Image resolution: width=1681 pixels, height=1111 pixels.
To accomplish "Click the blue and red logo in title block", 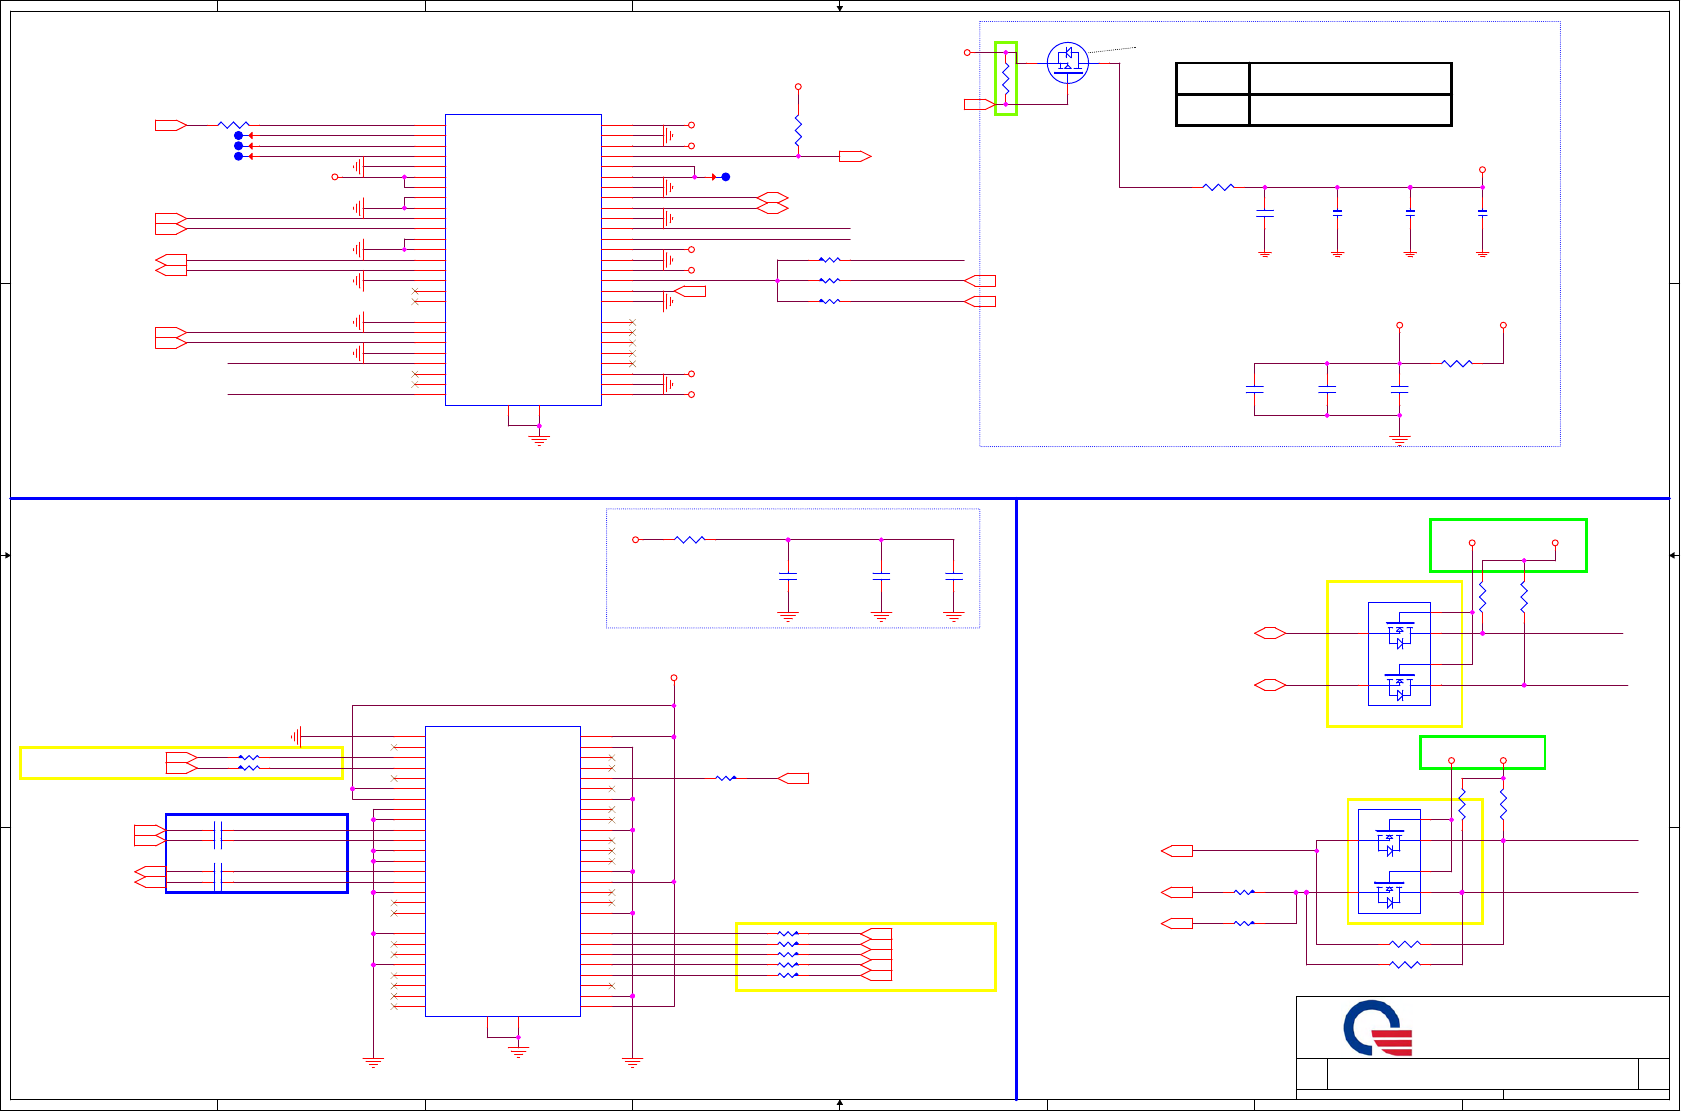I will click(x=1378, y=1028).
